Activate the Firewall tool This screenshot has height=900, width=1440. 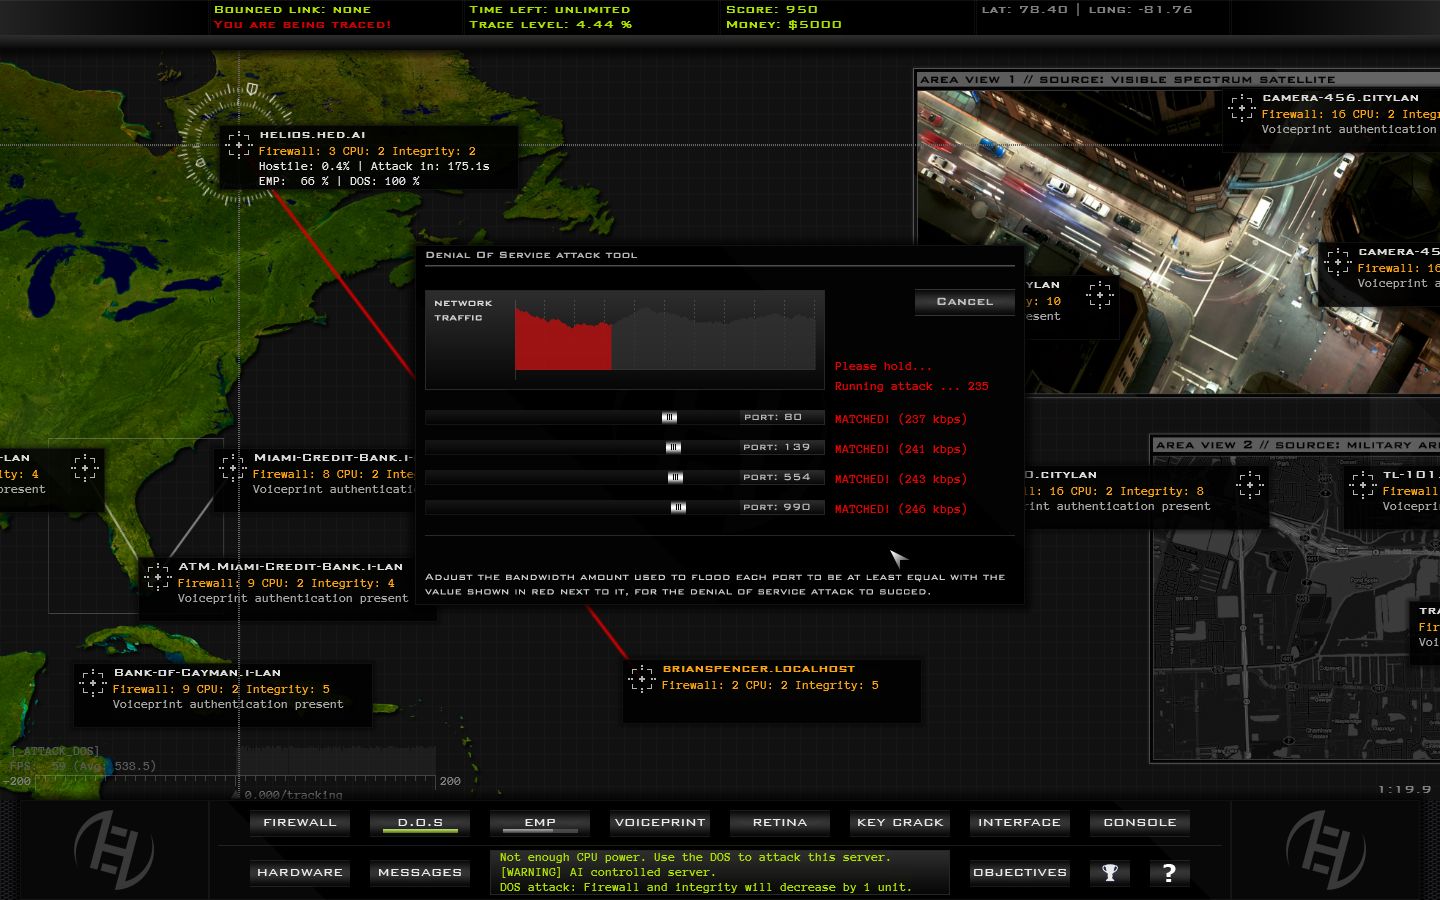click(299, 822)
